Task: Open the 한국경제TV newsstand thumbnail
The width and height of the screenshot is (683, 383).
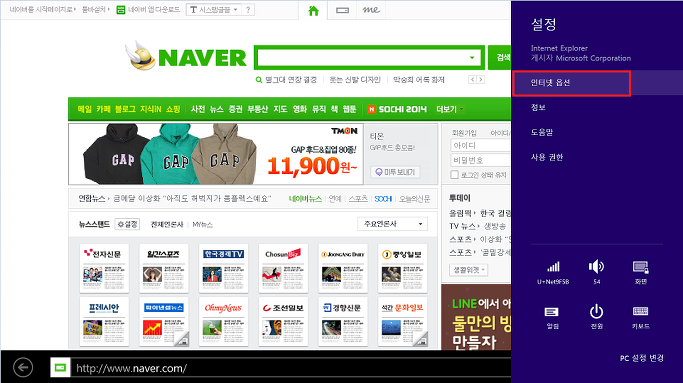Action: (x=223, y=268)
